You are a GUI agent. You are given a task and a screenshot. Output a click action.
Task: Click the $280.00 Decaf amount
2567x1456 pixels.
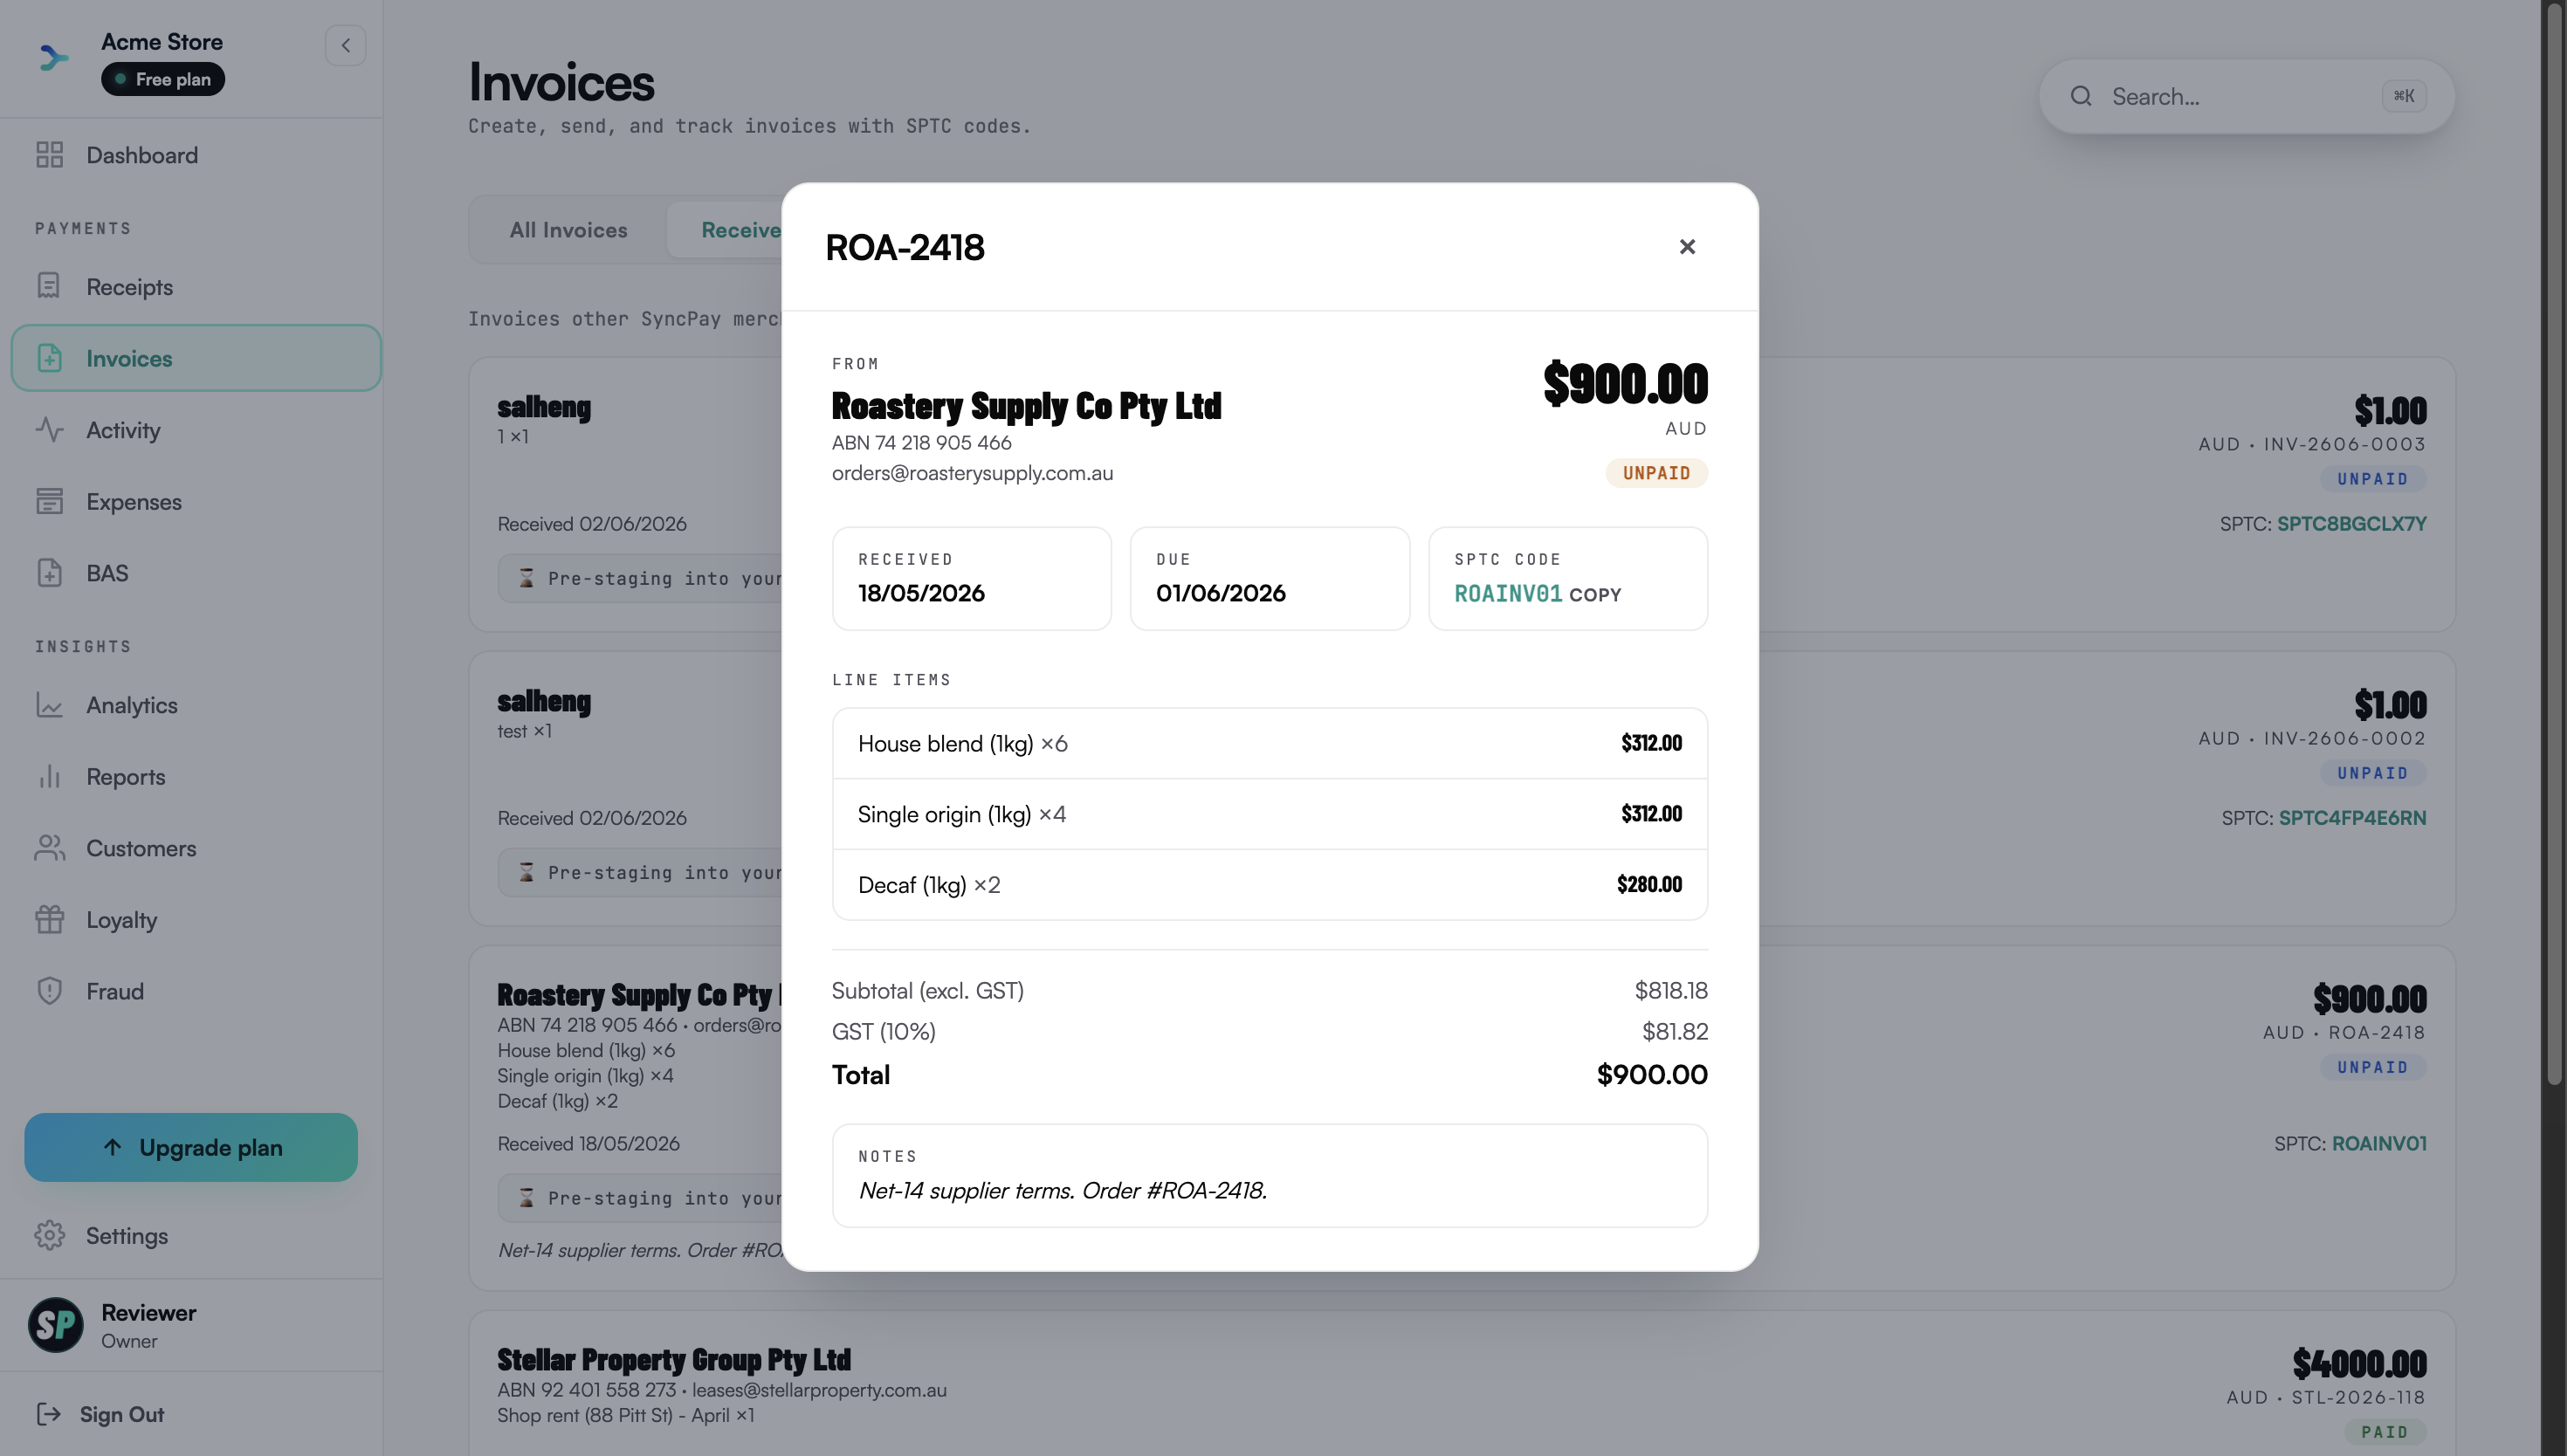tap(1649, 884)
